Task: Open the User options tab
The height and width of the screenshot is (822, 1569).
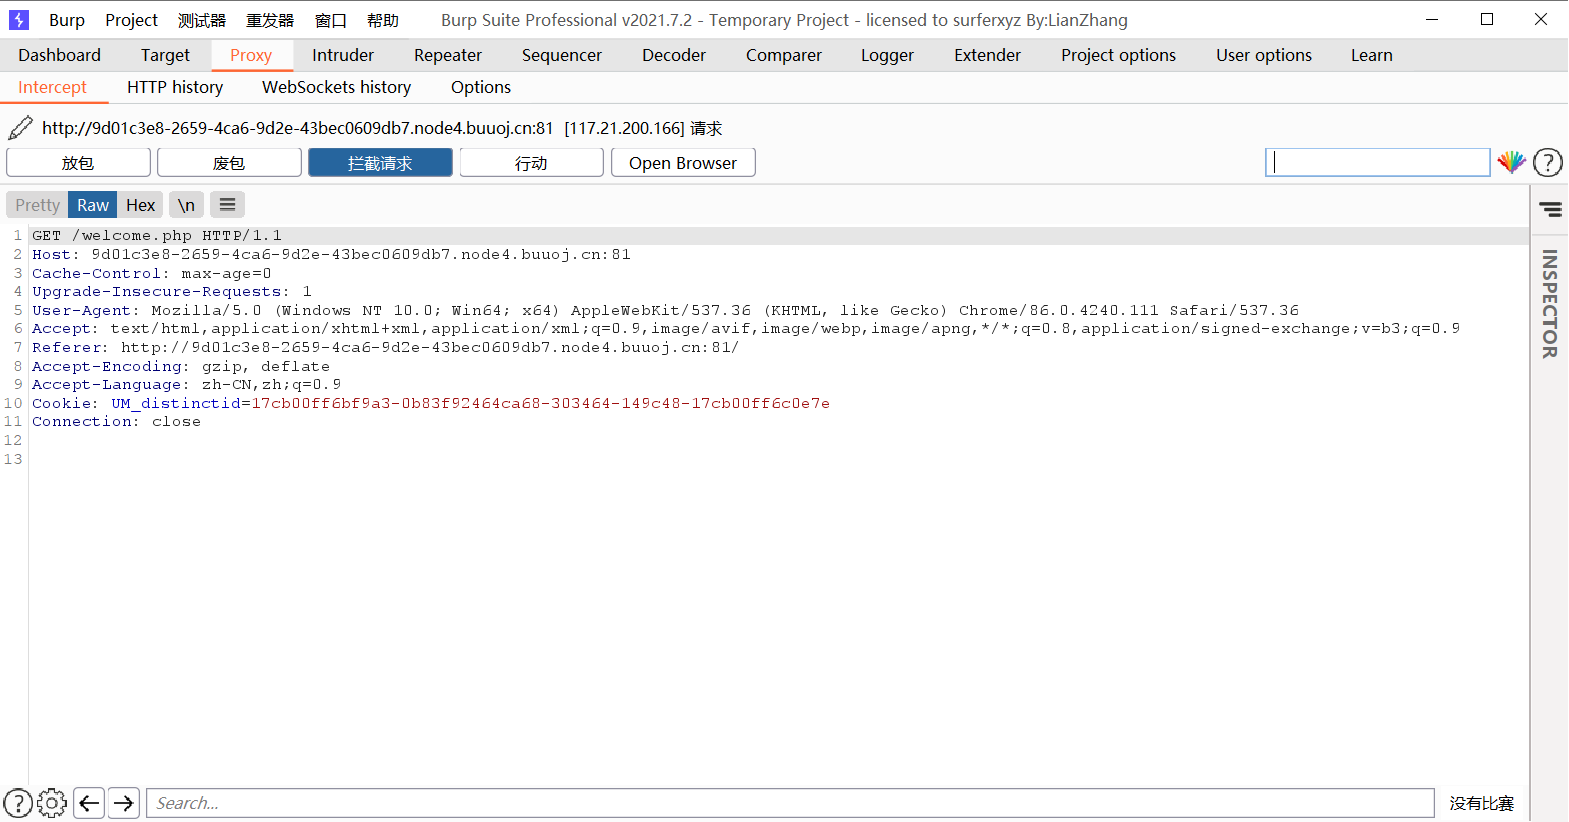Action: point(1264,55)
